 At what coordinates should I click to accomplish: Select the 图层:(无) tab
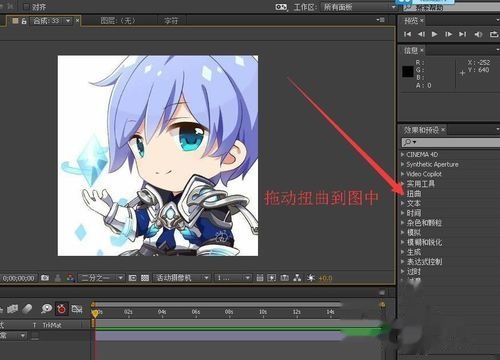tap(118, 21)
